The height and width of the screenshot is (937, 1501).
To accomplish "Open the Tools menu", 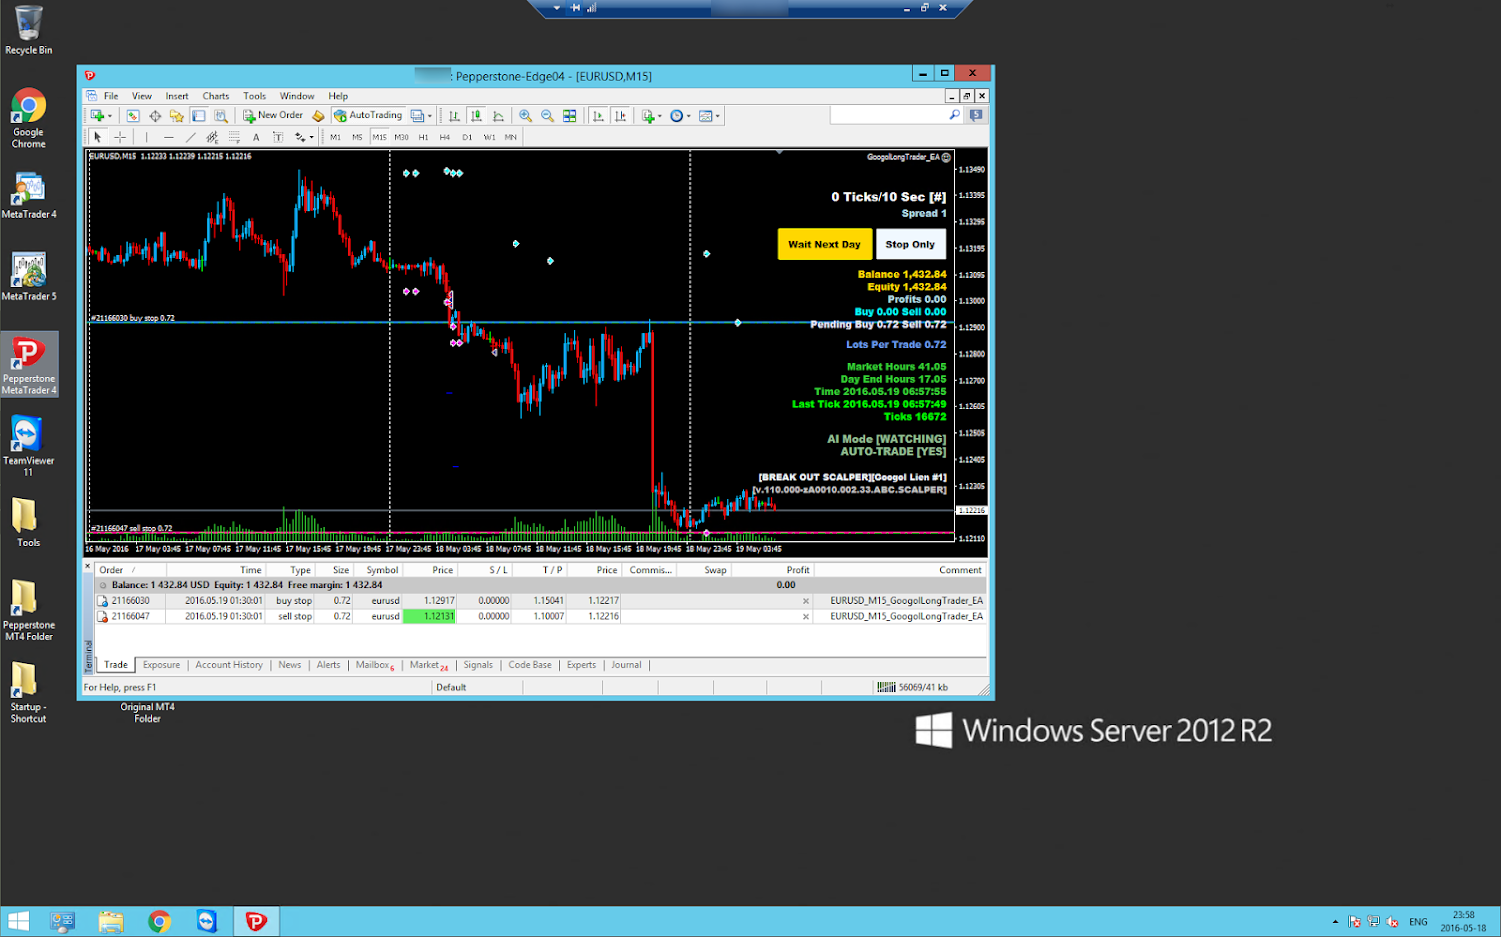I will point(255,96).
